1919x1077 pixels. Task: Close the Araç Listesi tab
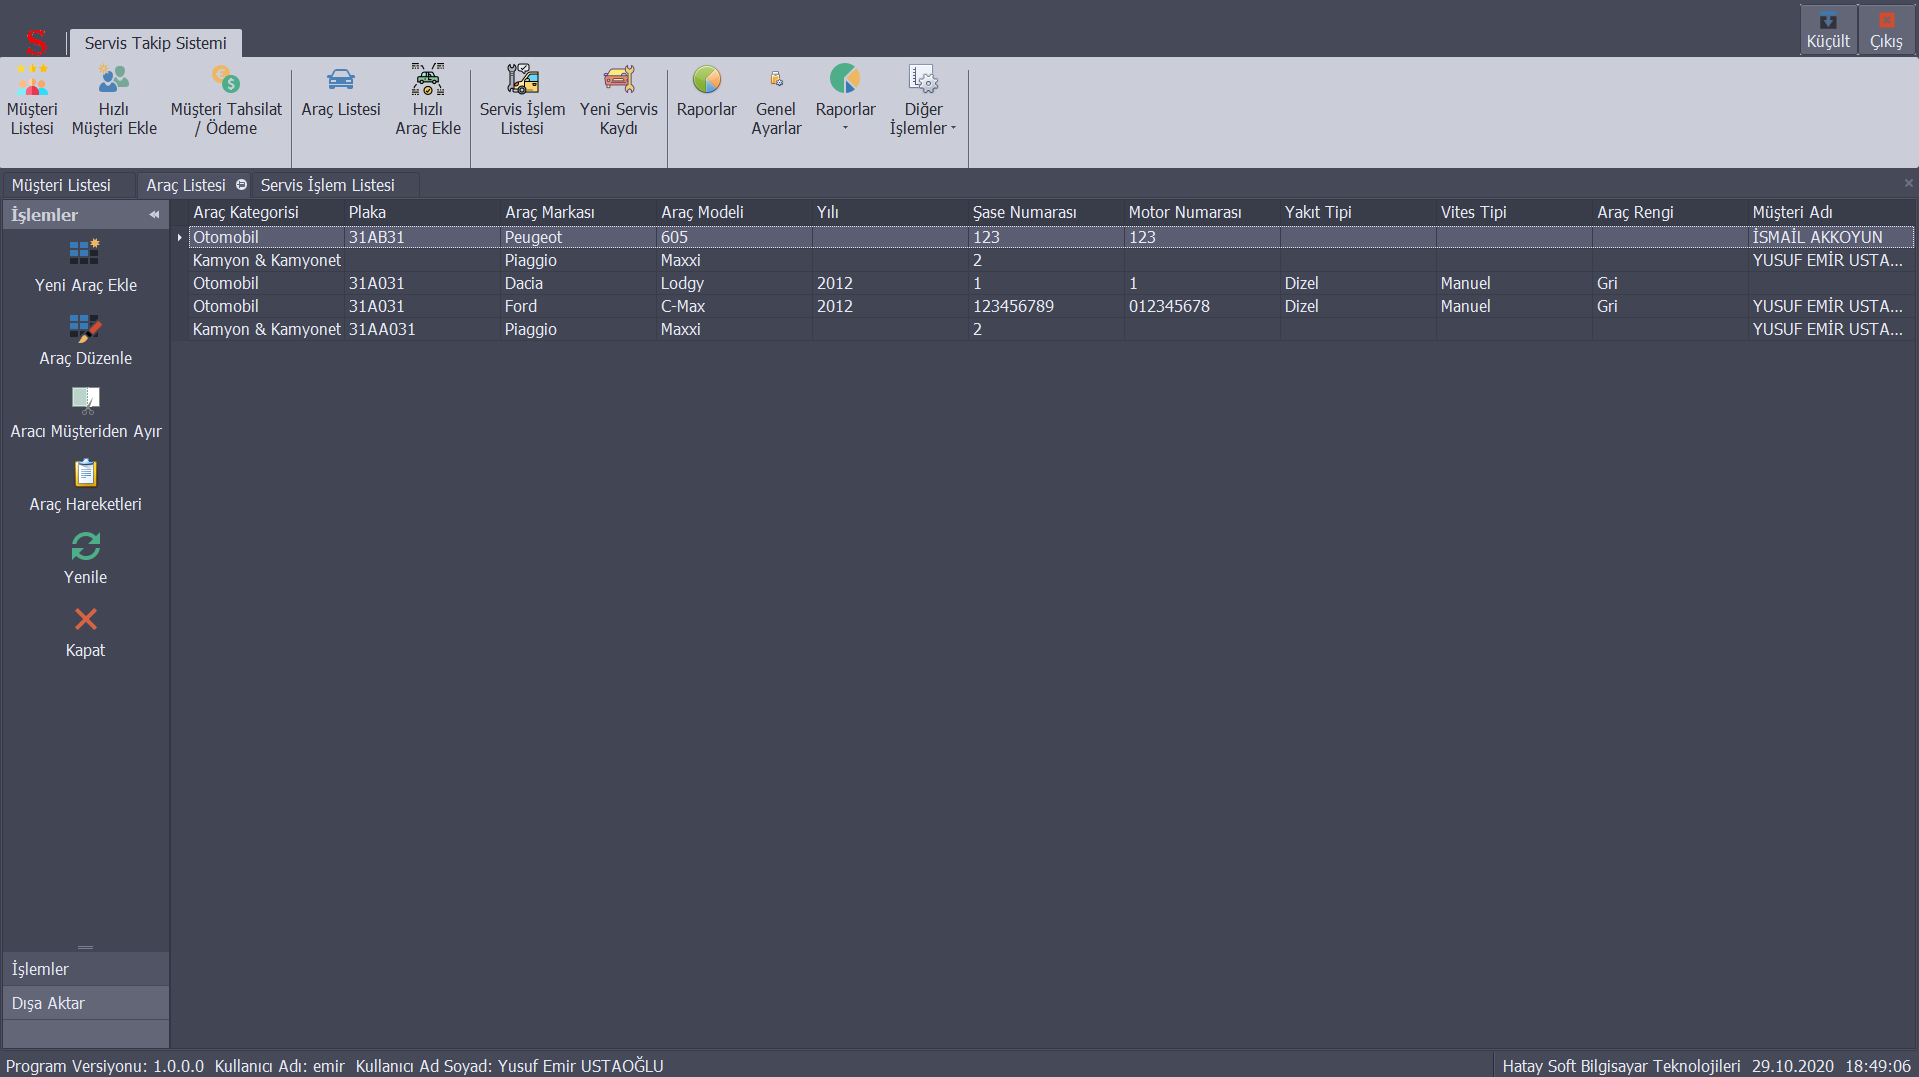pos(1908,184)
